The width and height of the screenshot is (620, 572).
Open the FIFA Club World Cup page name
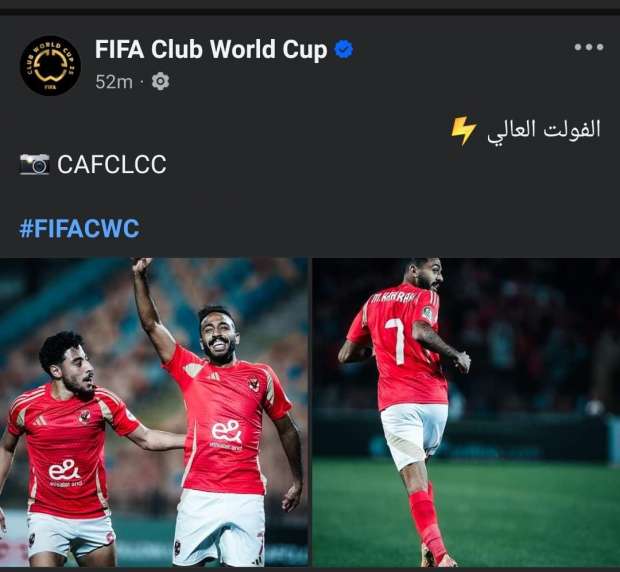pos(211,50)
